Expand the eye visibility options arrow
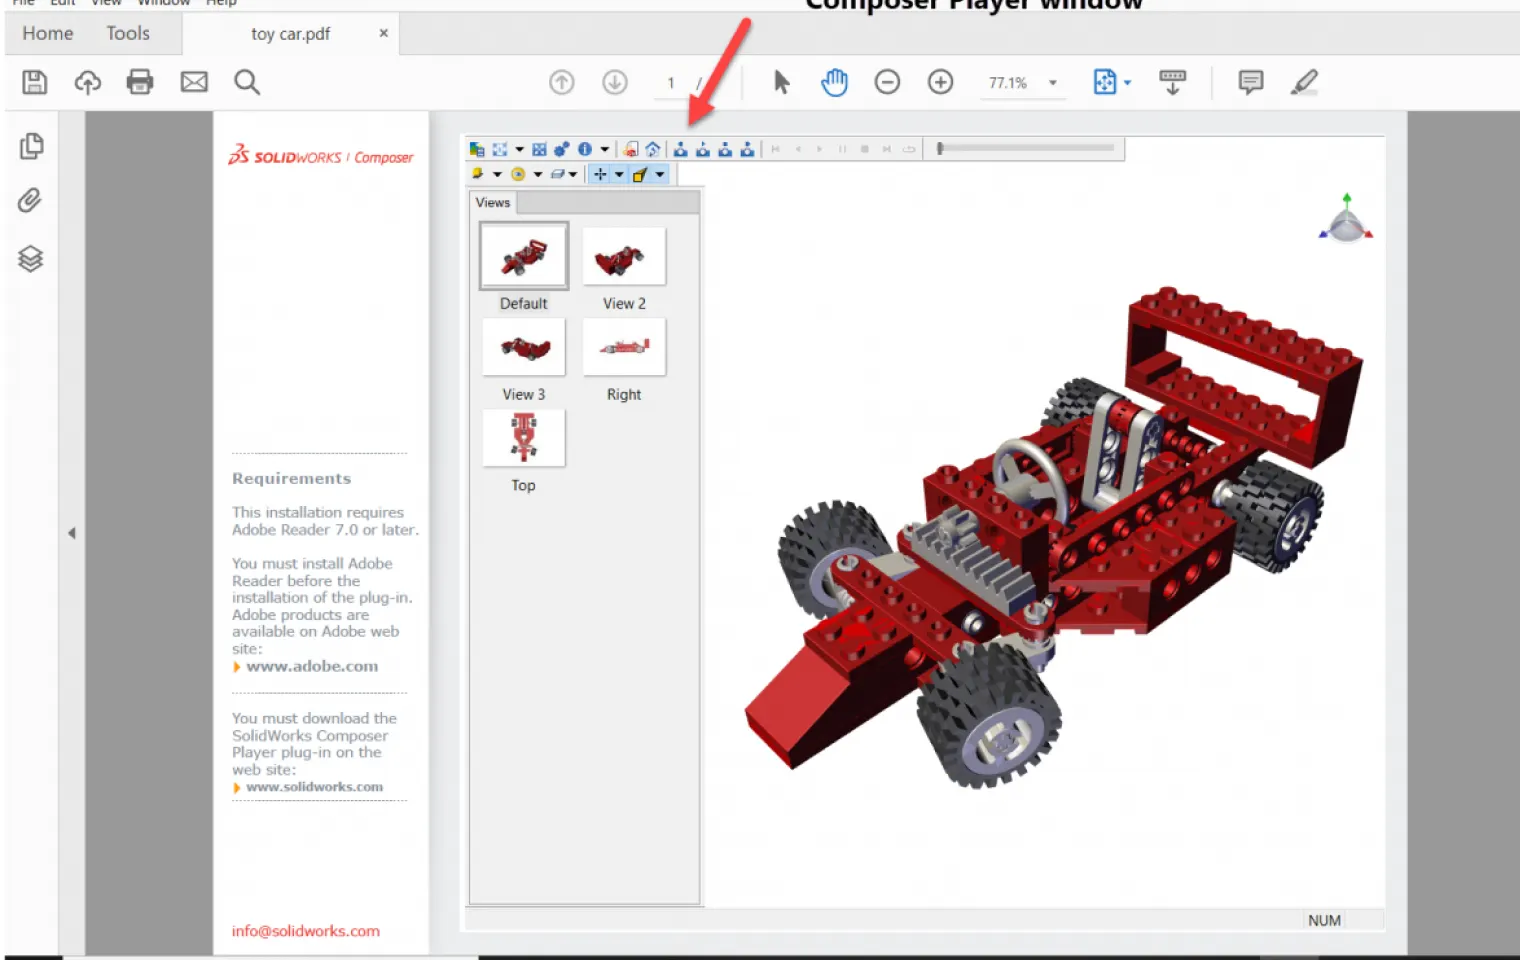Screen dimensions: 1520x960 [x=538, y=174]
